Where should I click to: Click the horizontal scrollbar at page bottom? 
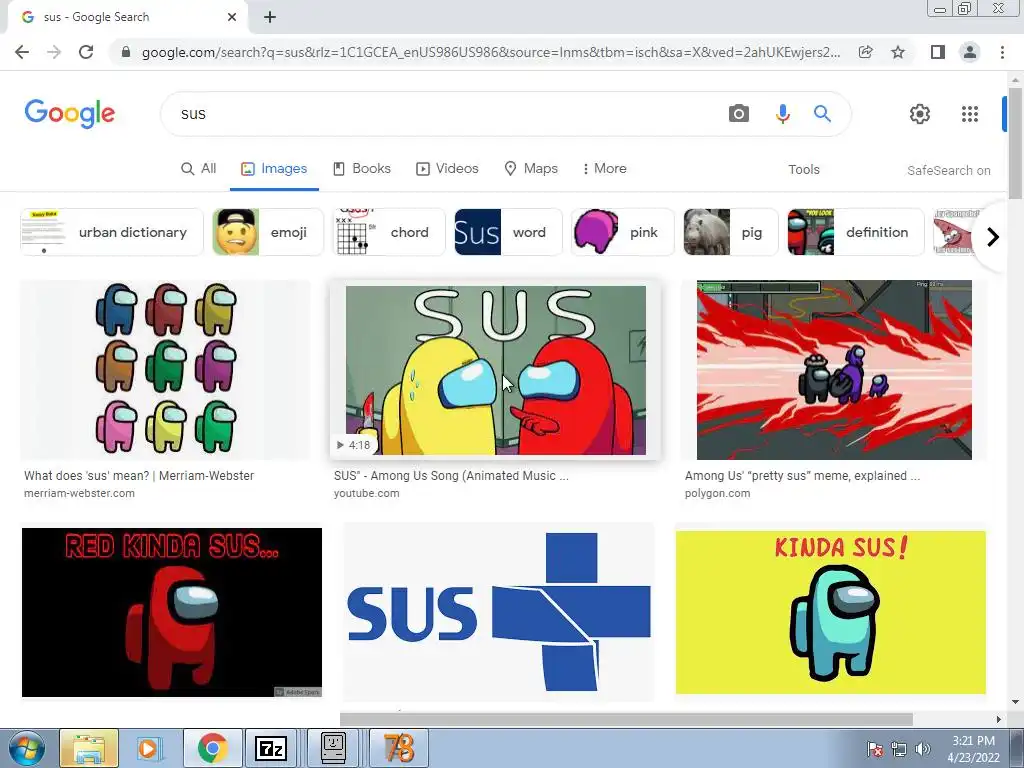[626, 719]
